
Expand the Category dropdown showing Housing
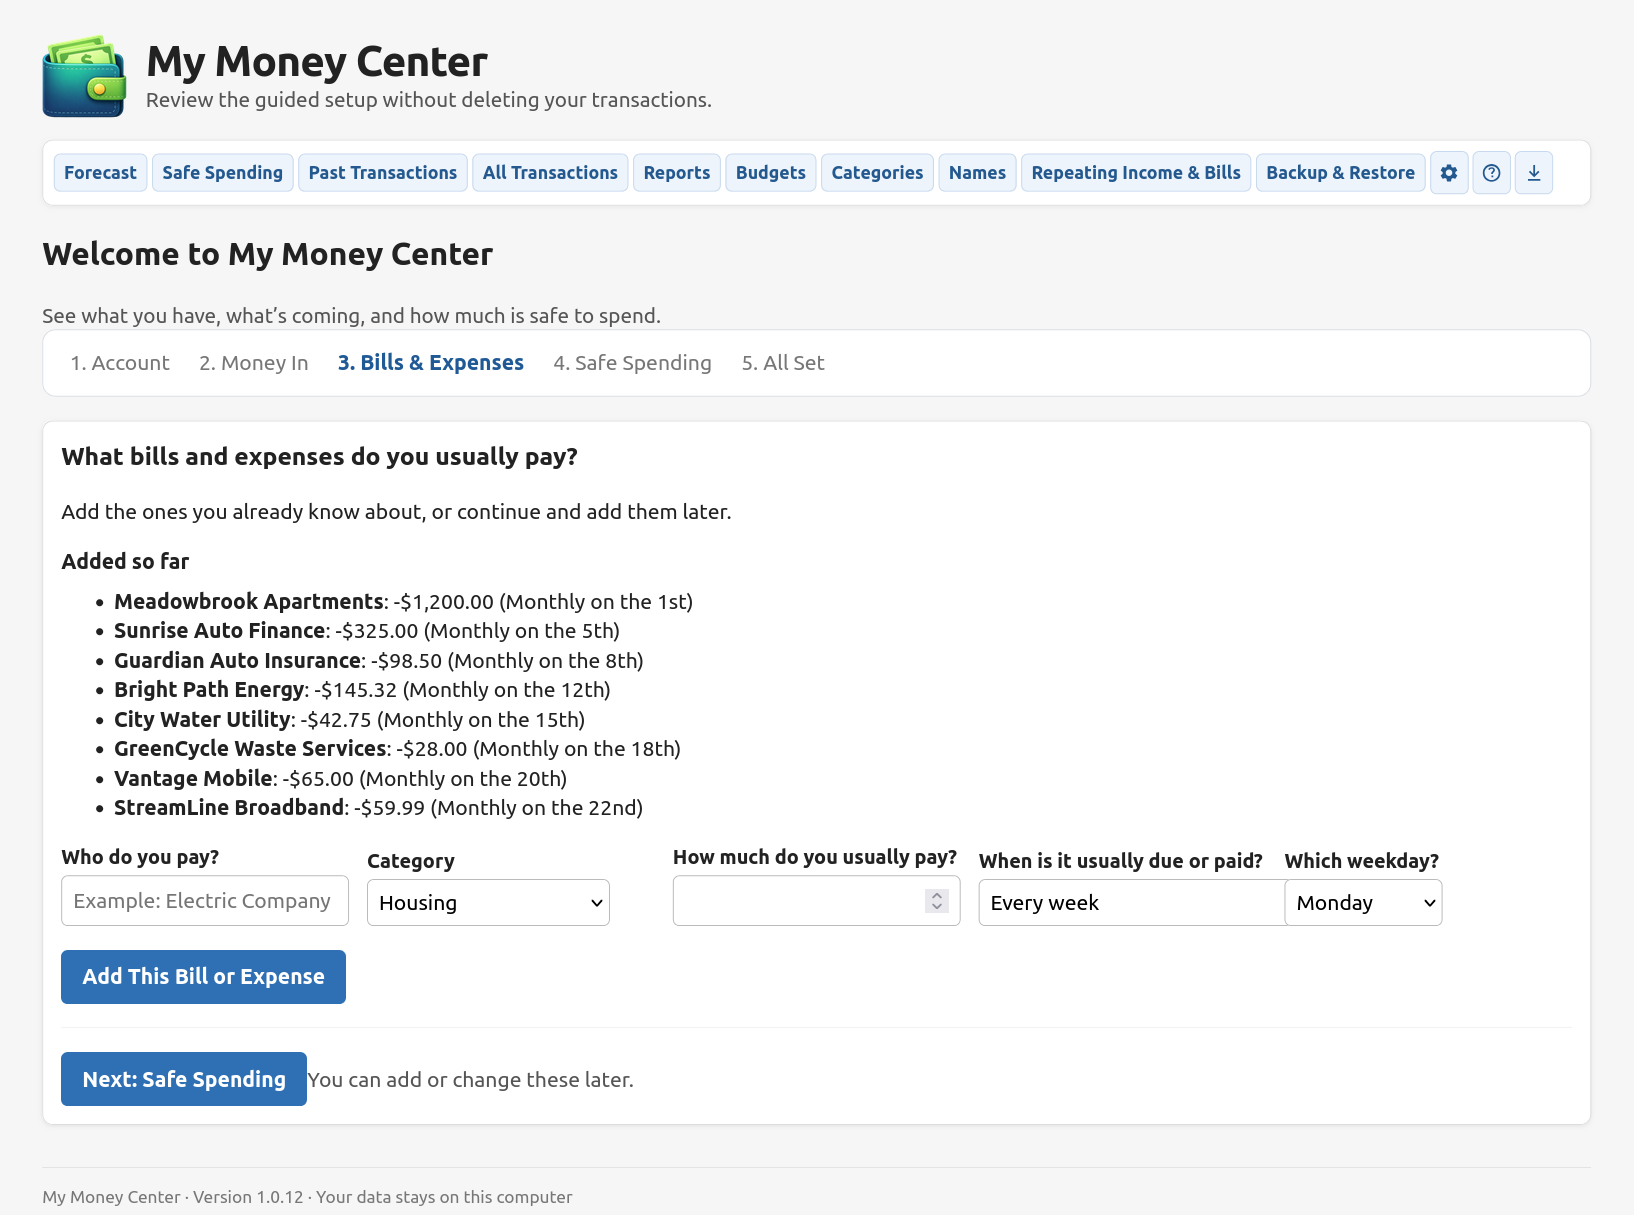488,903
